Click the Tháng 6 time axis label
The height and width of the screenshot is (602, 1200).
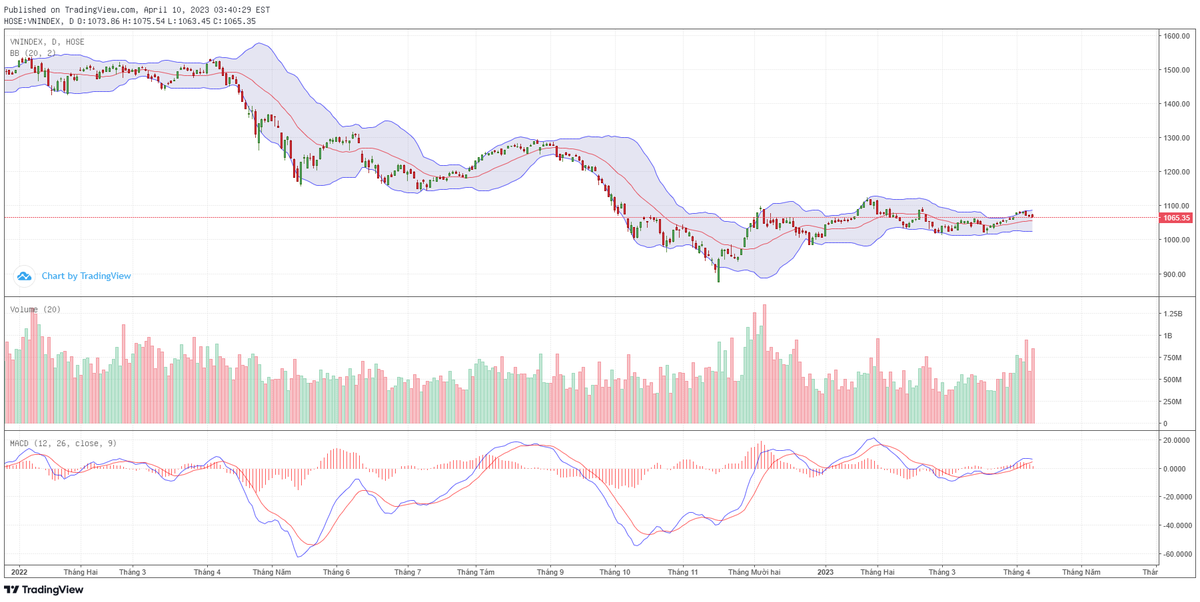336,572
